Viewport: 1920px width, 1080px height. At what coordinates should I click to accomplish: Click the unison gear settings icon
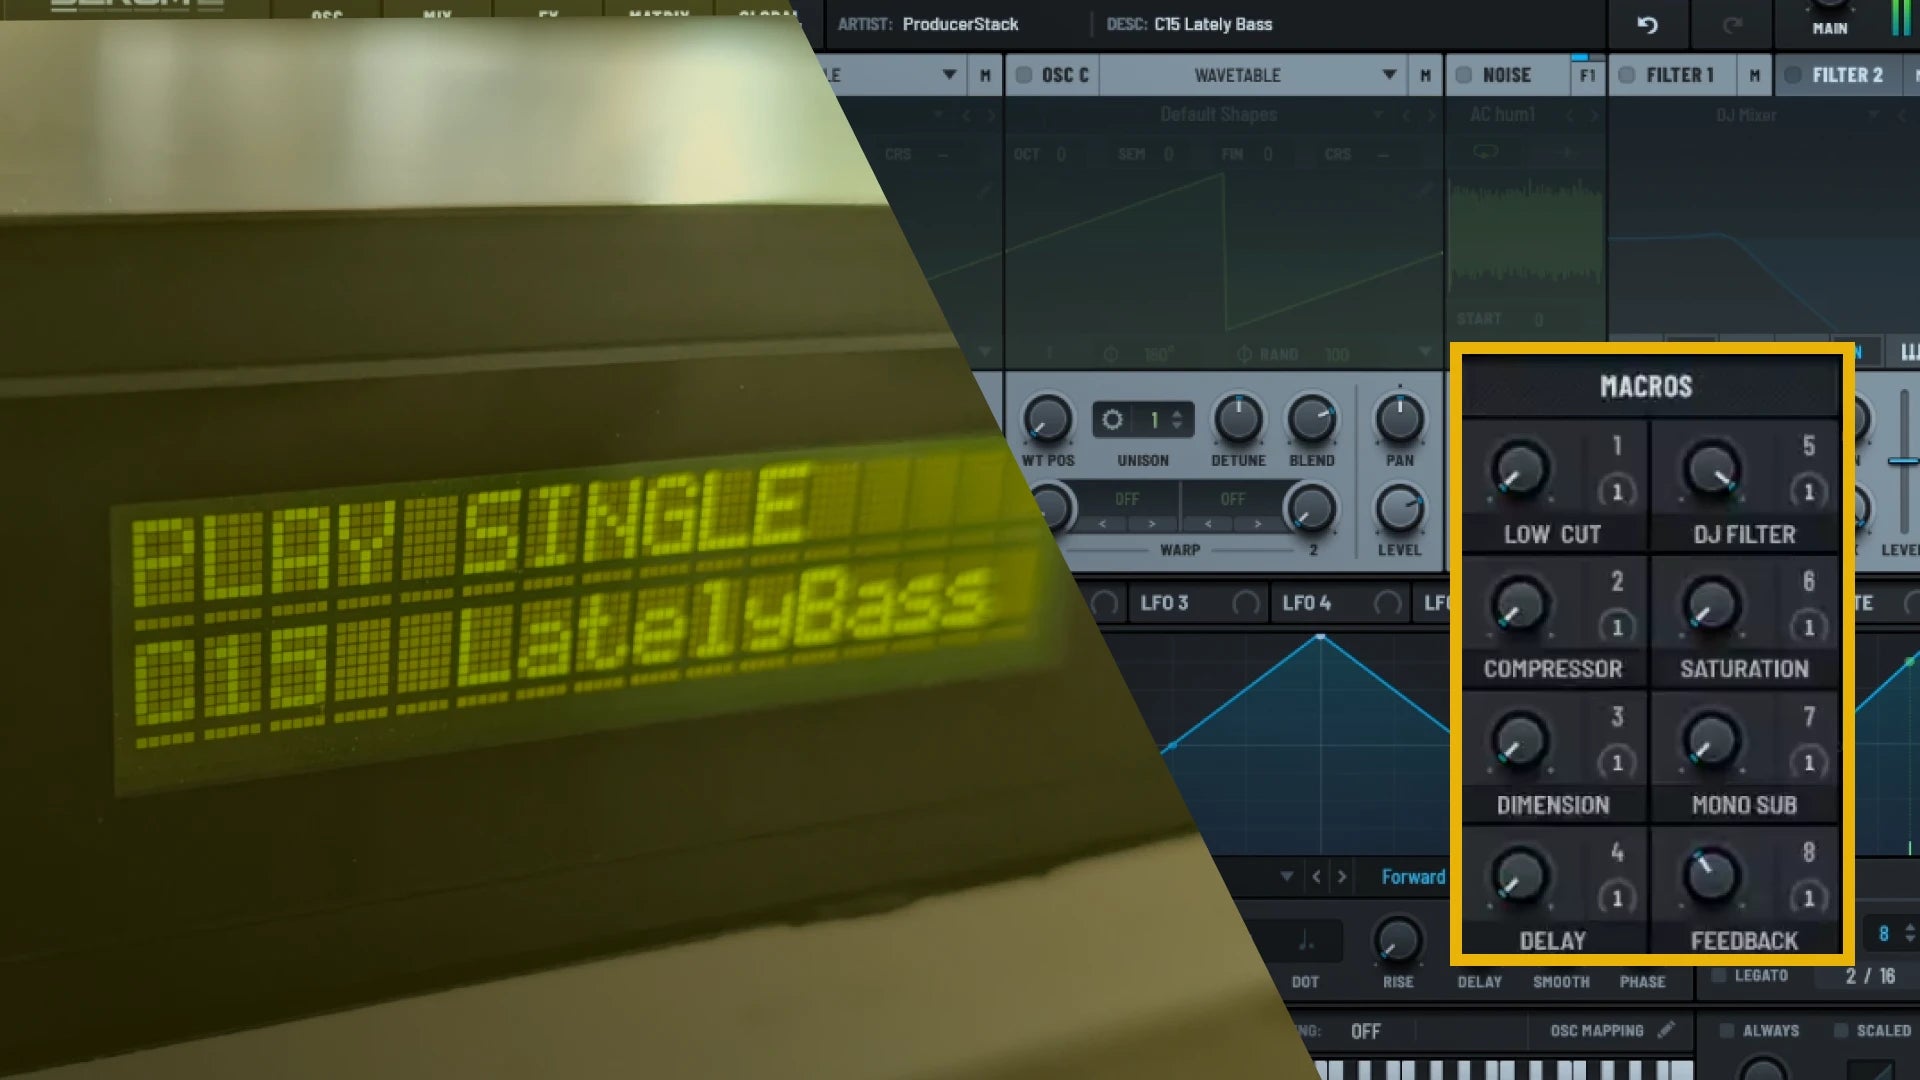[1112, 420]
